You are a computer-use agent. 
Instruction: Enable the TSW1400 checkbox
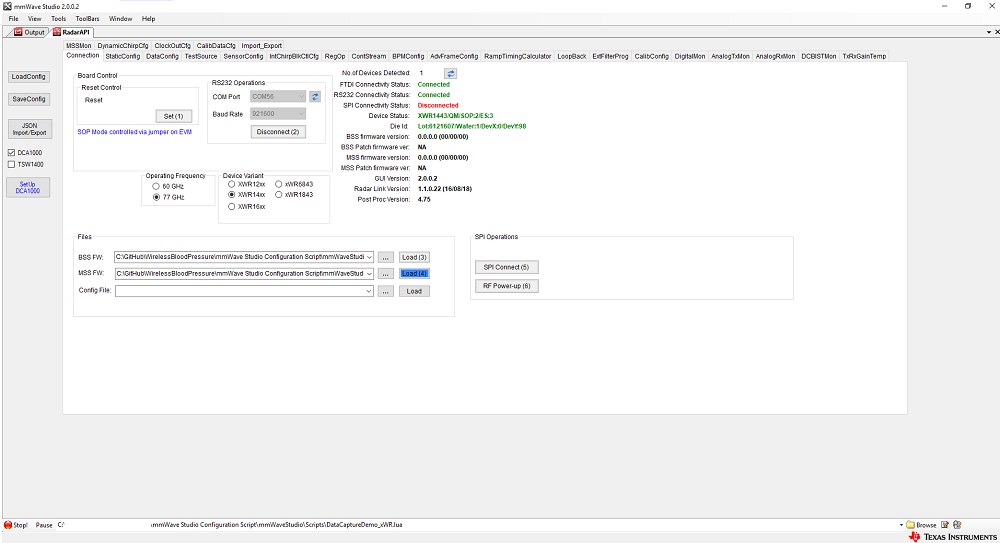(11, 165)
